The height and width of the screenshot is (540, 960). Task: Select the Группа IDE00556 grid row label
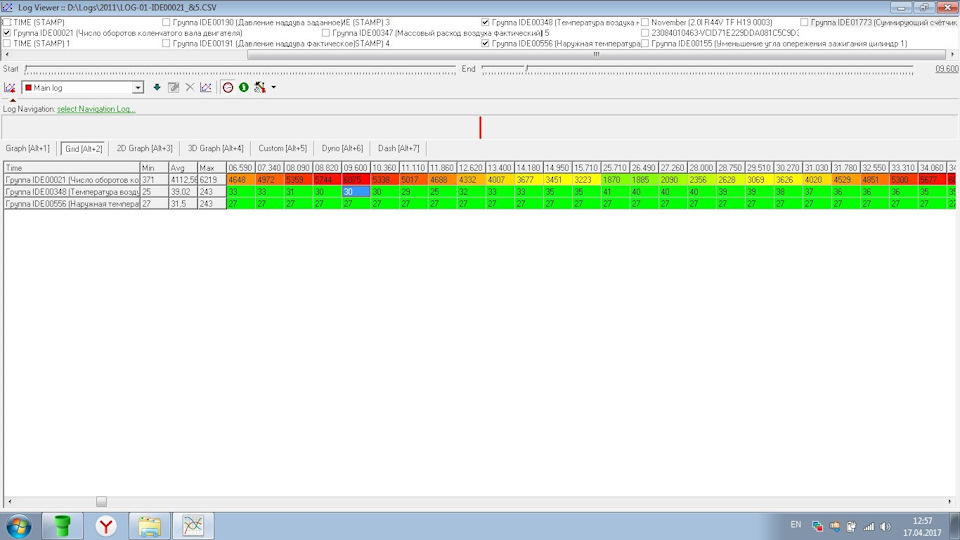[72, 203]
